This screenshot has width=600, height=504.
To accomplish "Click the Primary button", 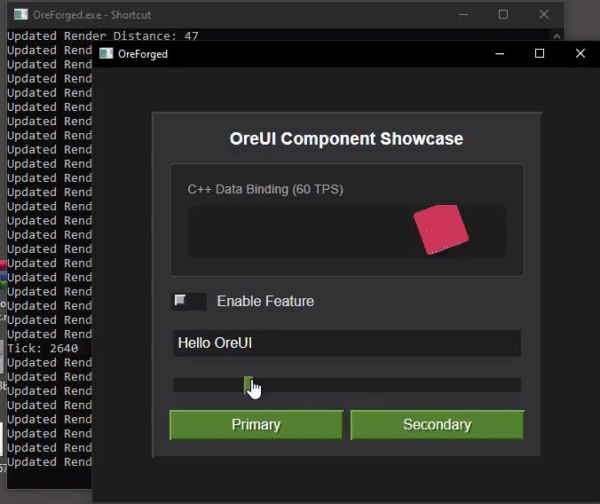I will (x=256, y=425).
